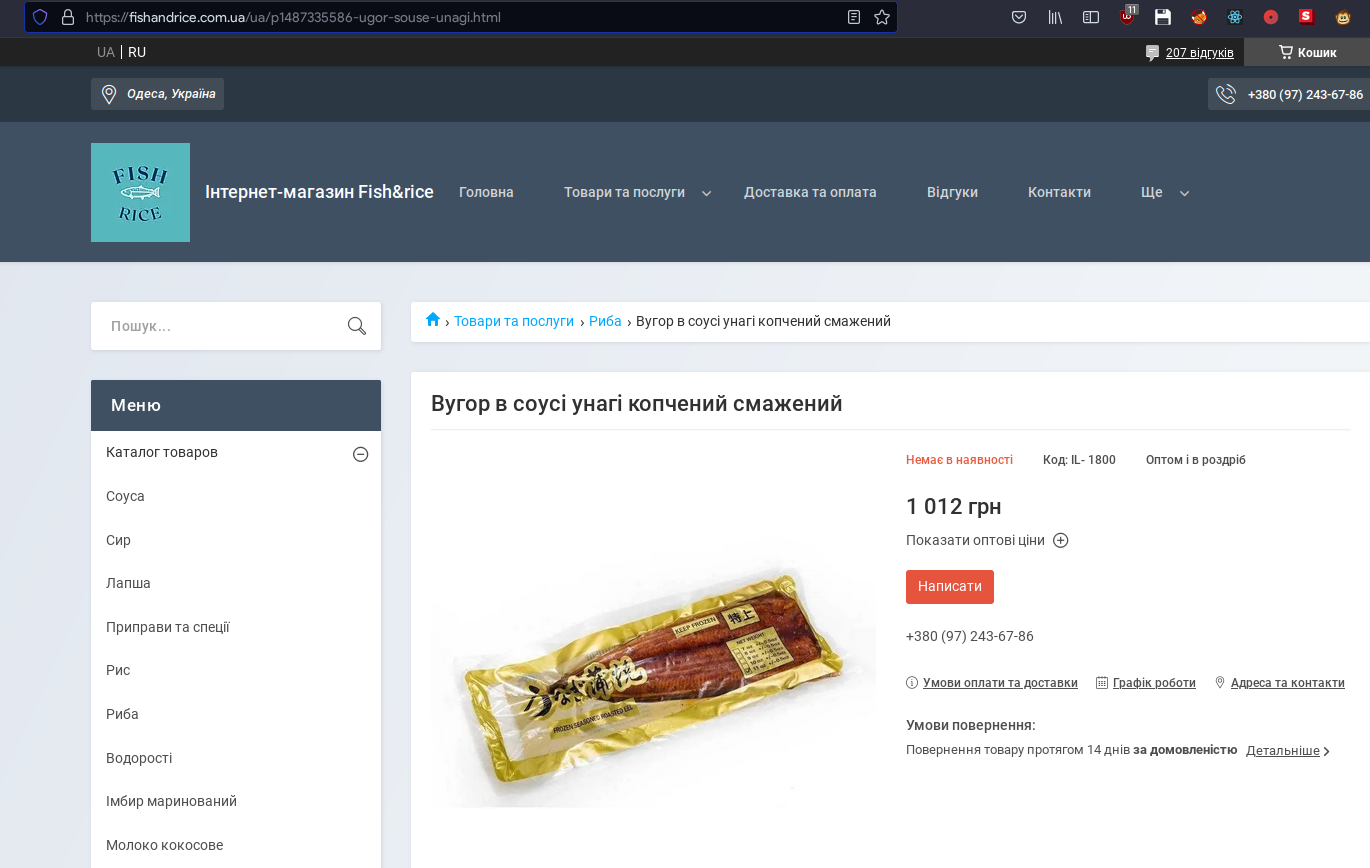The height and width of the screenshot is (868, 1370).
Task: Open the reader view icon in address bar
Action: (x=855, y=17)
